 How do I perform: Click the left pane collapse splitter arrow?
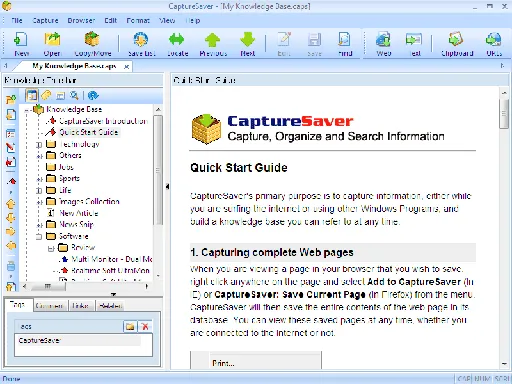click(167, 187)
